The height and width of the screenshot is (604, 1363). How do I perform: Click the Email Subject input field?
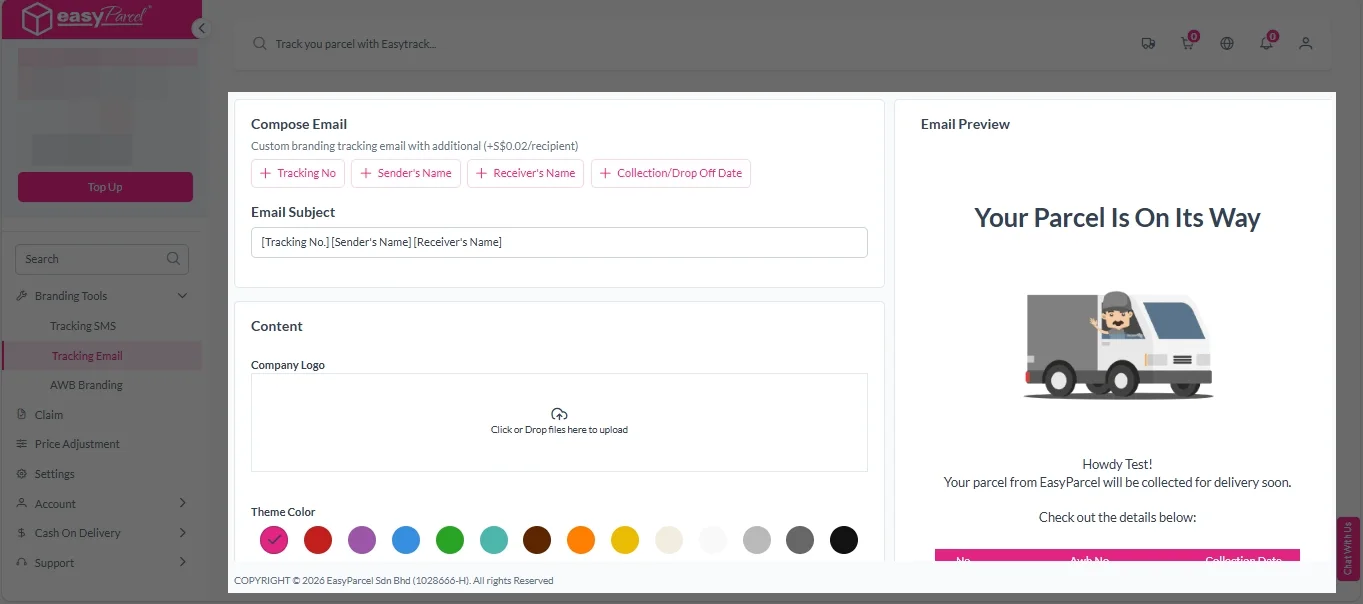(x=559, y=243)
